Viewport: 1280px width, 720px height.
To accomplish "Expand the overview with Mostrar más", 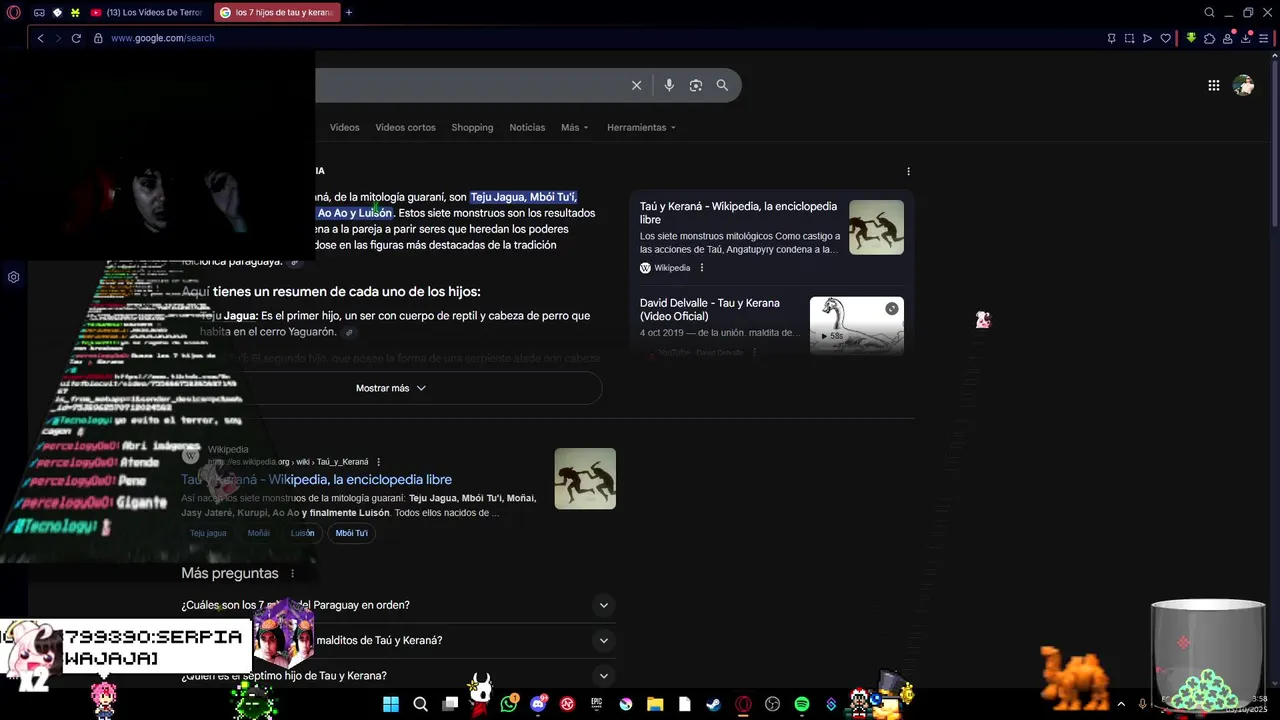I will click(x=391, y=388).
